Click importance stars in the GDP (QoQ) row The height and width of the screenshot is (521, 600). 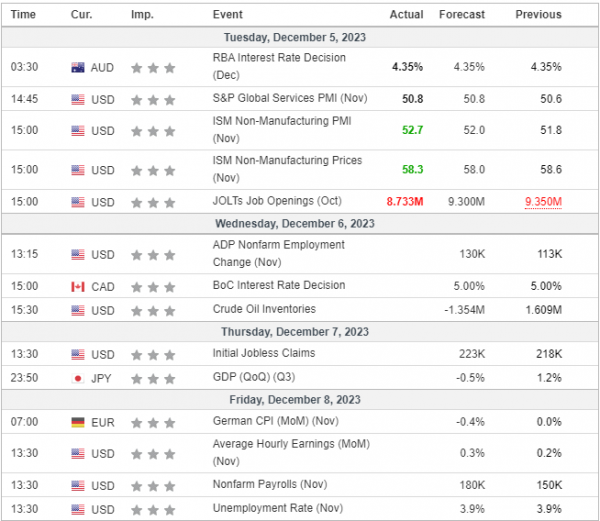[154, 378]
